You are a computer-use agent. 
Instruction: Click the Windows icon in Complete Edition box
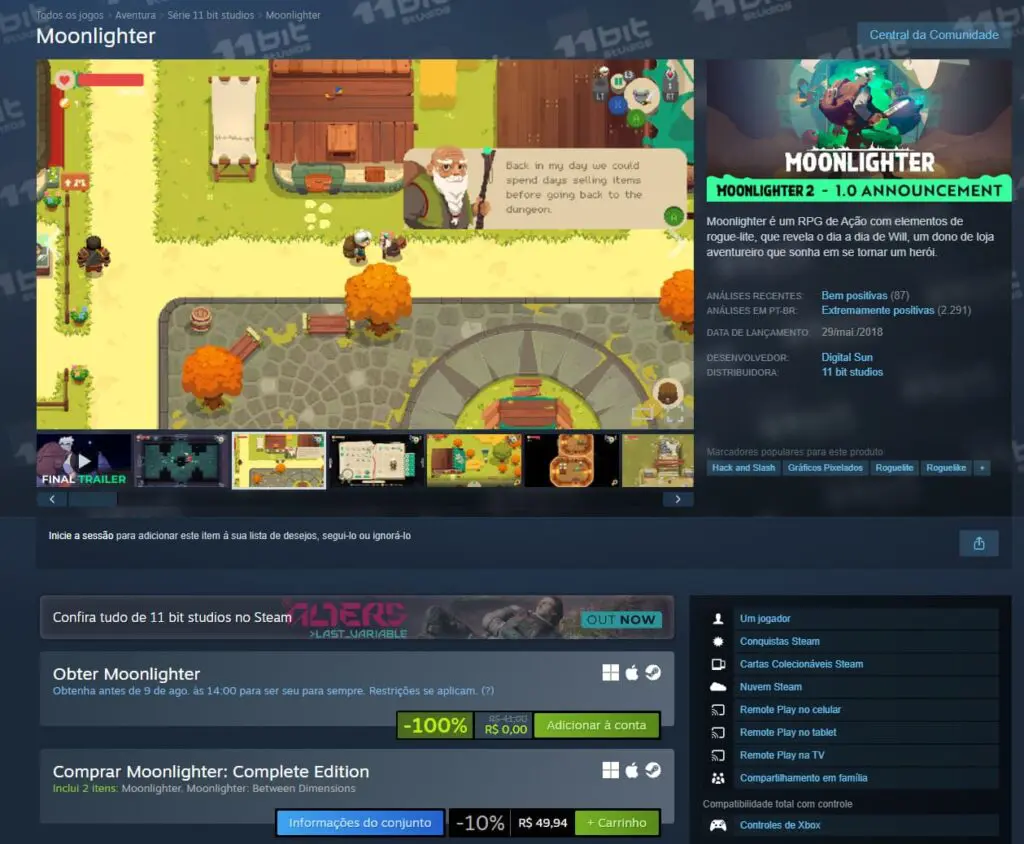pyautogui.click(x=610, y=770)
